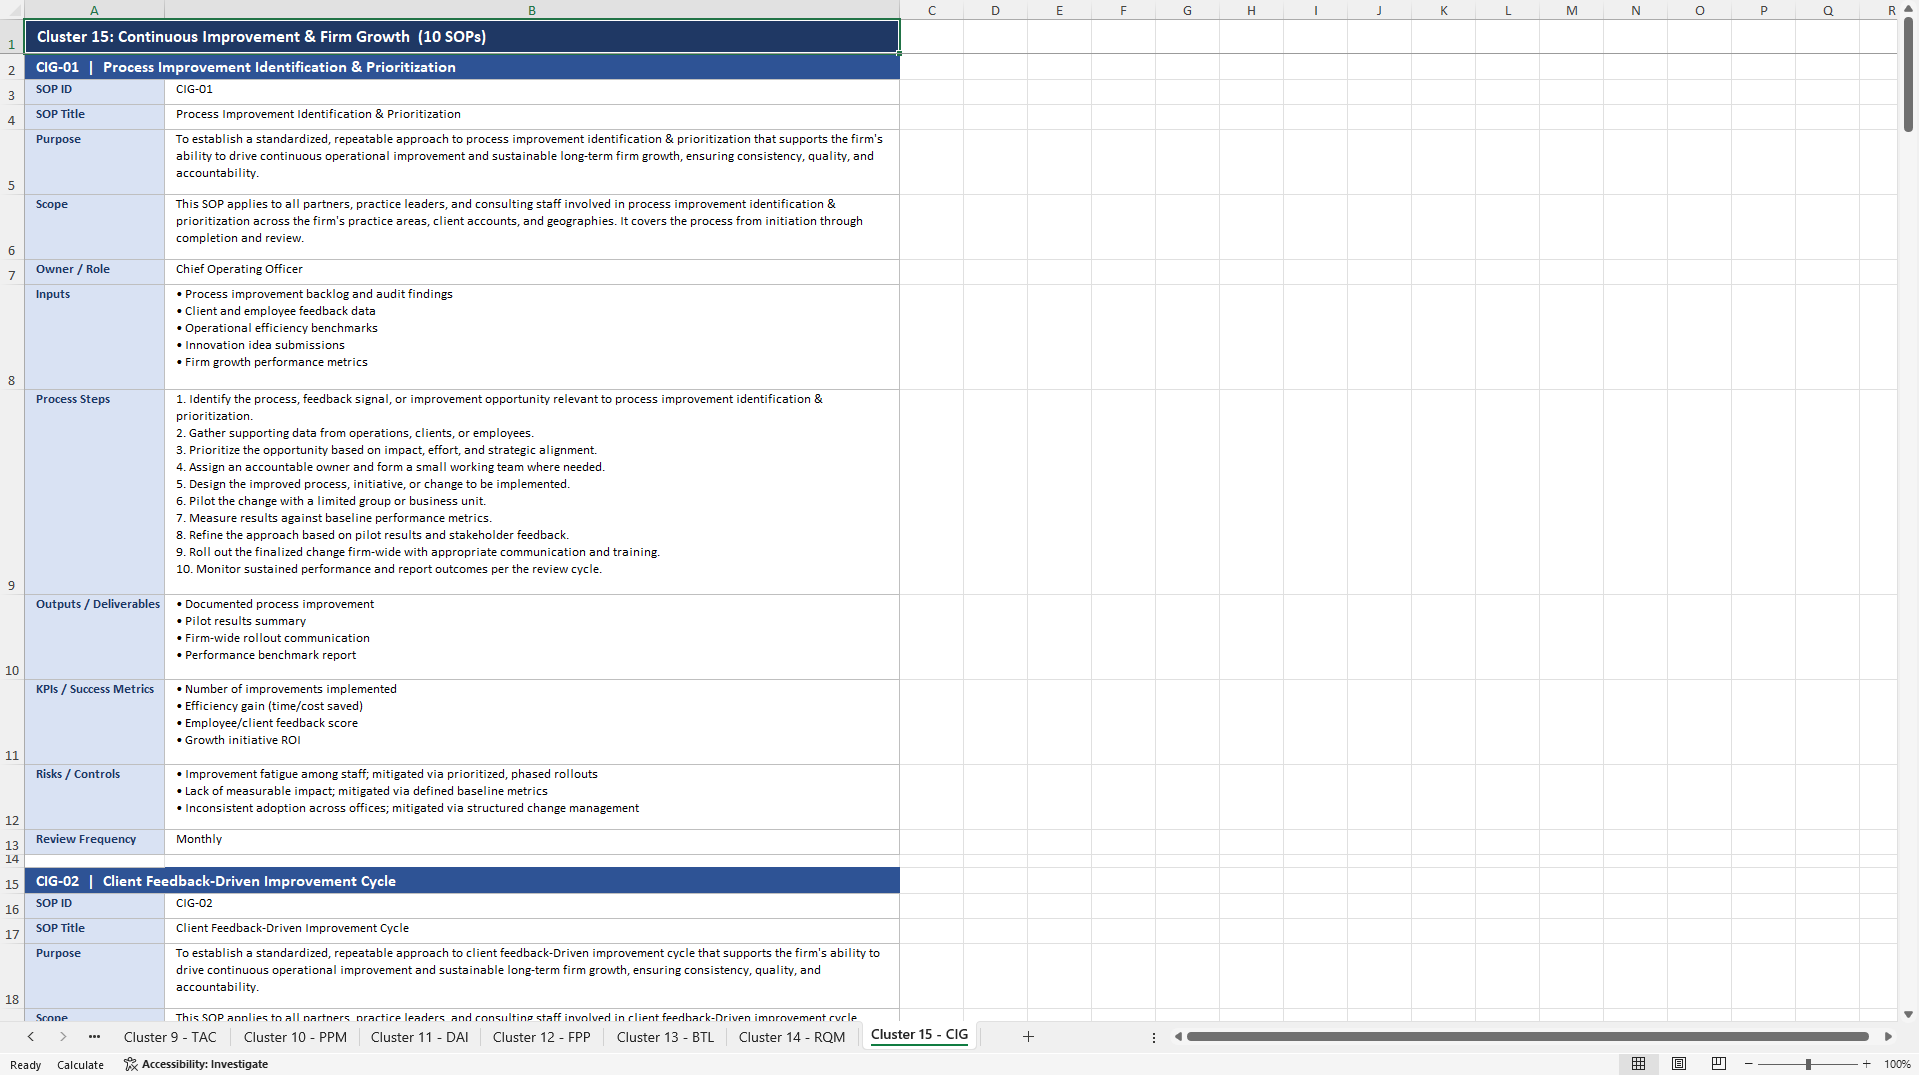Image resolution: width=1919 pixels, height=1075 pixels.
Task: Switch to Page Break Preview view
Action: click(1719, 1064)
